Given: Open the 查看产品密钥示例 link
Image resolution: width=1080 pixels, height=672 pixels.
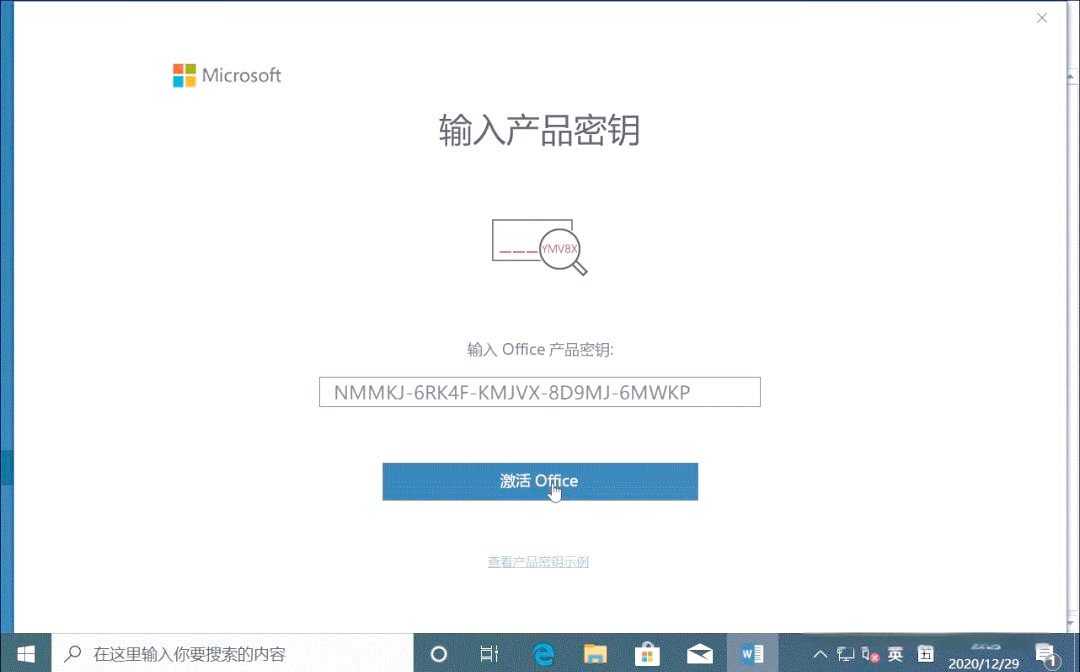Looking at the screenshot, I should click(x=538, y=562).
